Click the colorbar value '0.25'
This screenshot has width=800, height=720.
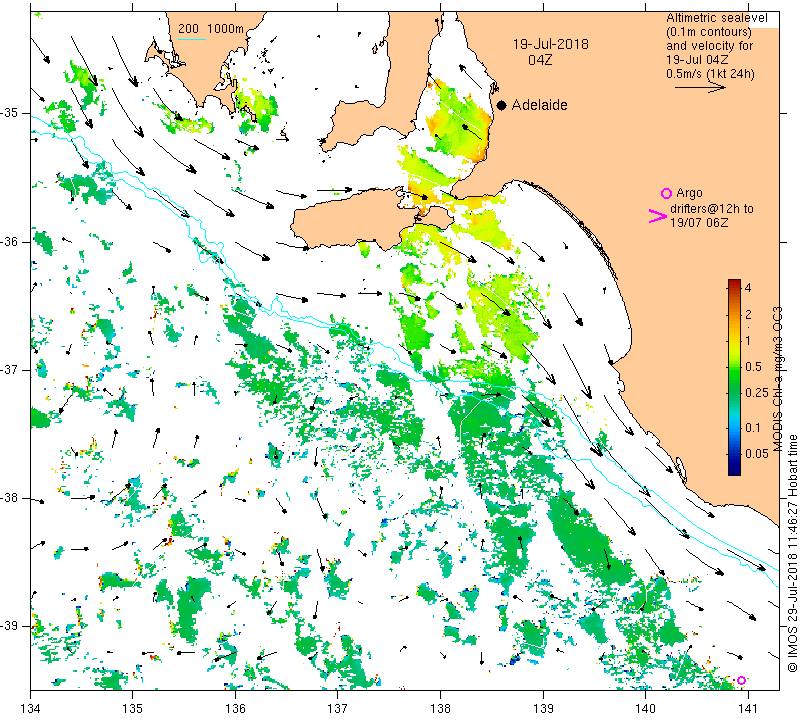point(757,392)
